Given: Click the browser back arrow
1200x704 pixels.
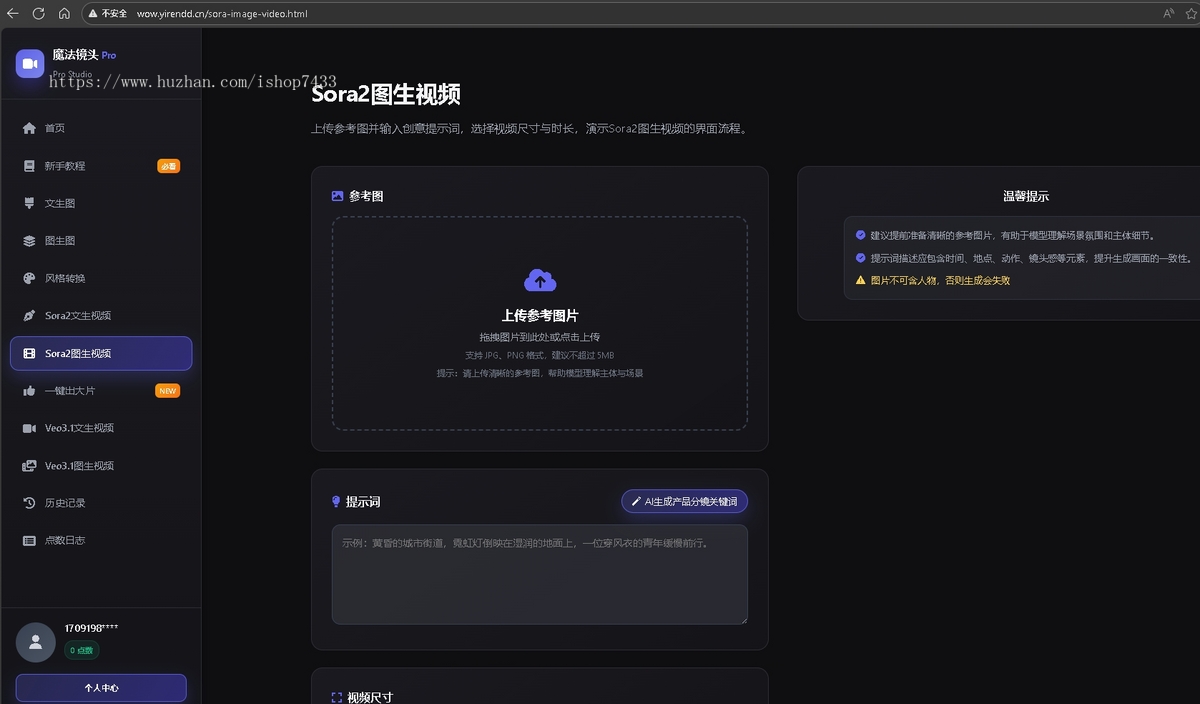Looking at the screenshot, I should [13, 14].
